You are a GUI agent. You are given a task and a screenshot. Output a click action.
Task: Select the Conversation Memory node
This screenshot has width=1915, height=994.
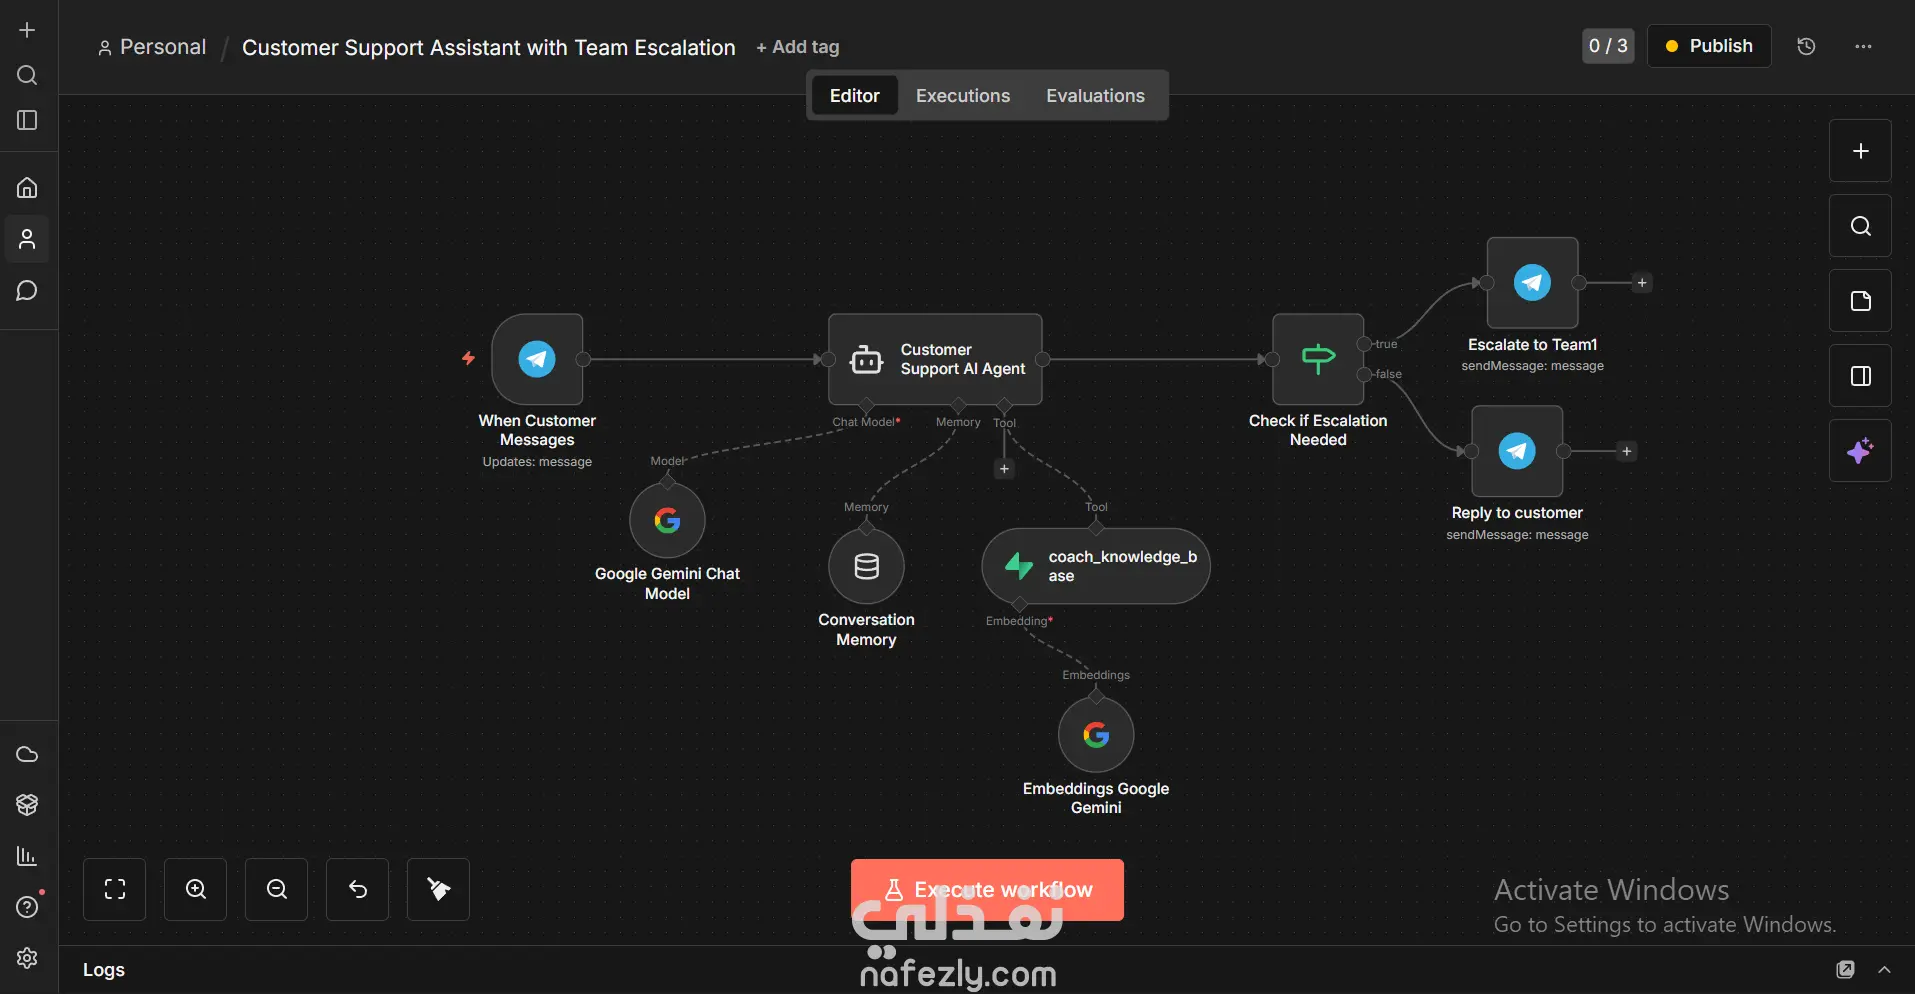coord(866,567)
